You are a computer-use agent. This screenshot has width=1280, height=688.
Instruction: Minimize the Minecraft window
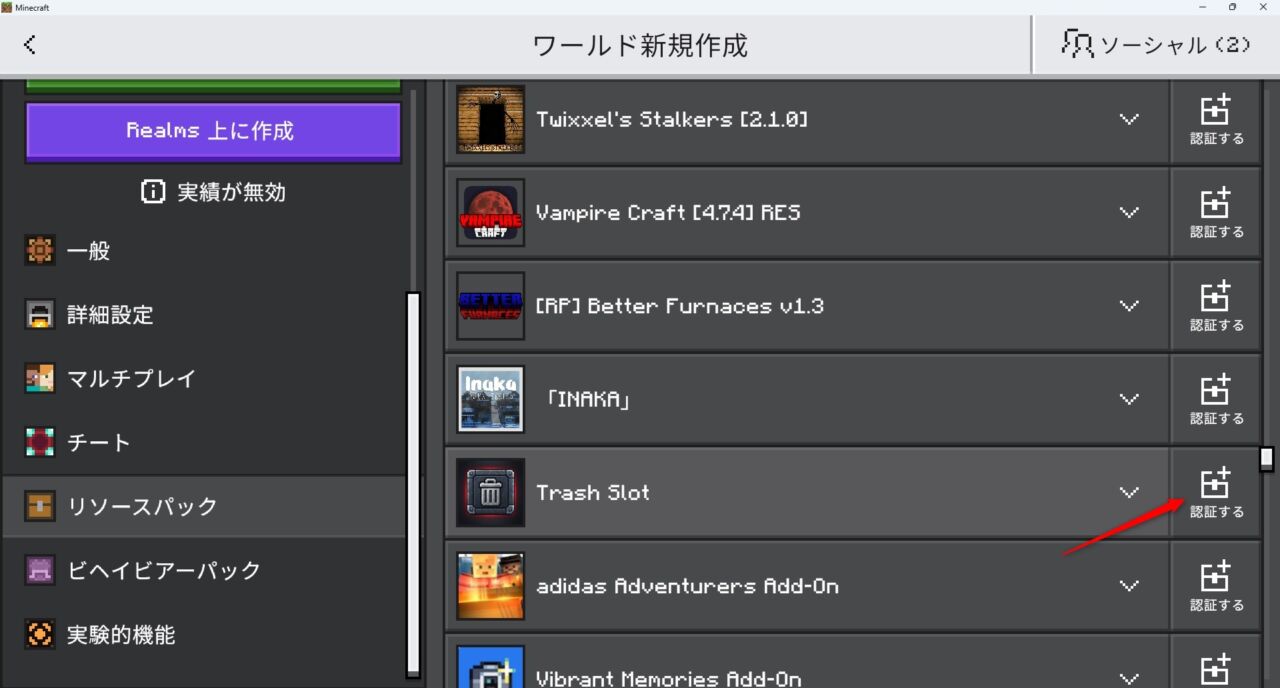(x=1201, y=7)
